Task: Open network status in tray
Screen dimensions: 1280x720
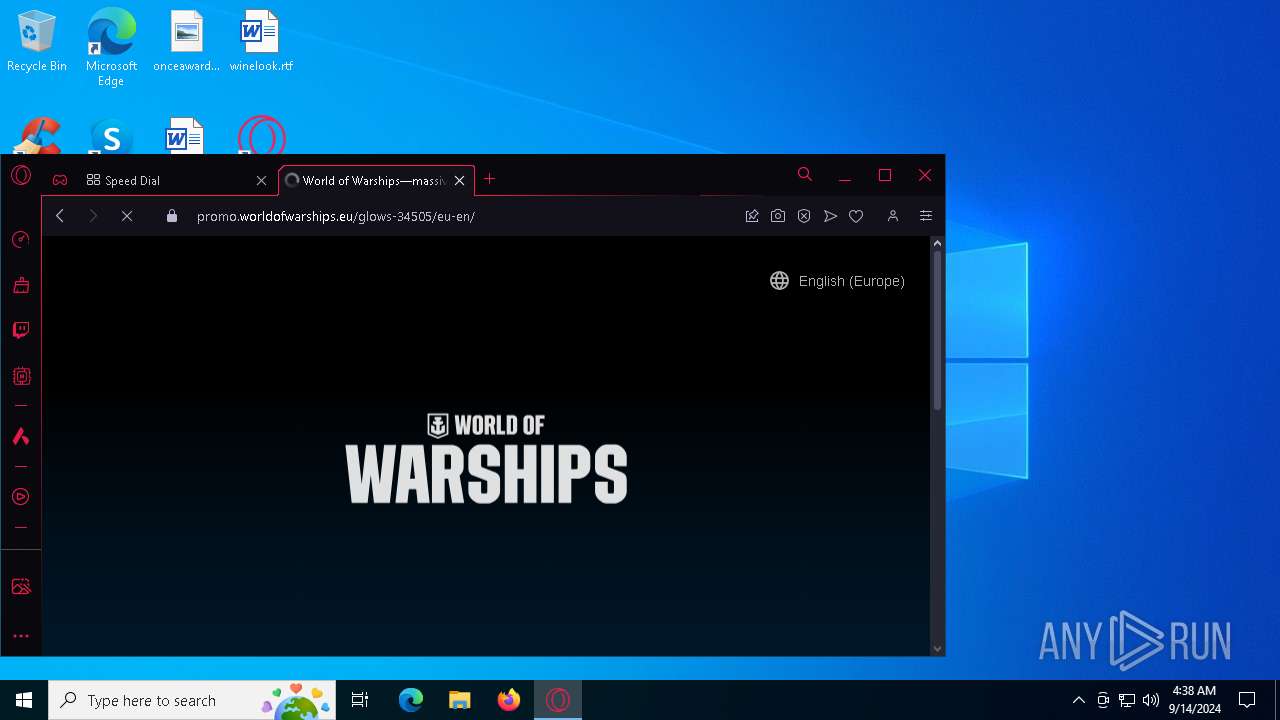Action: [x=1127, y=700]
